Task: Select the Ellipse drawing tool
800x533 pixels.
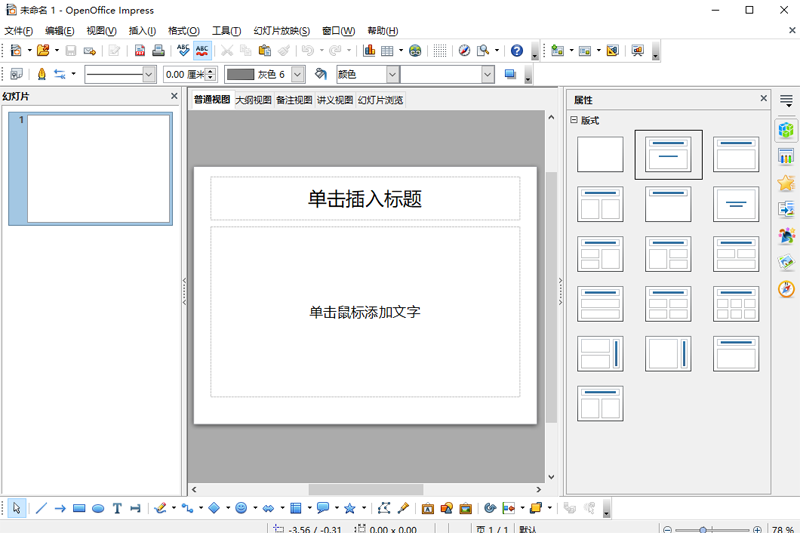Action: pyautogui.click(x=98, y=508)
